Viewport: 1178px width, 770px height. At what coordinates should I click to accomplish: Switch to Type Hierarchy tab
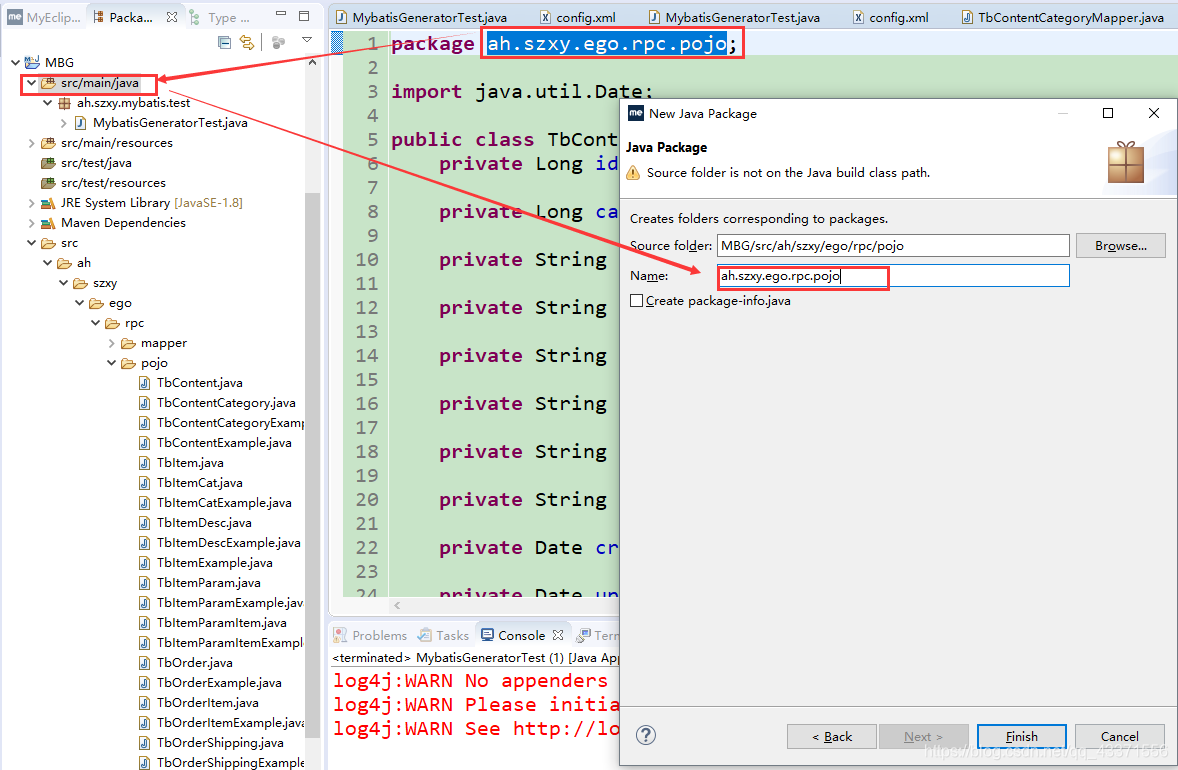tap(219, 17)
